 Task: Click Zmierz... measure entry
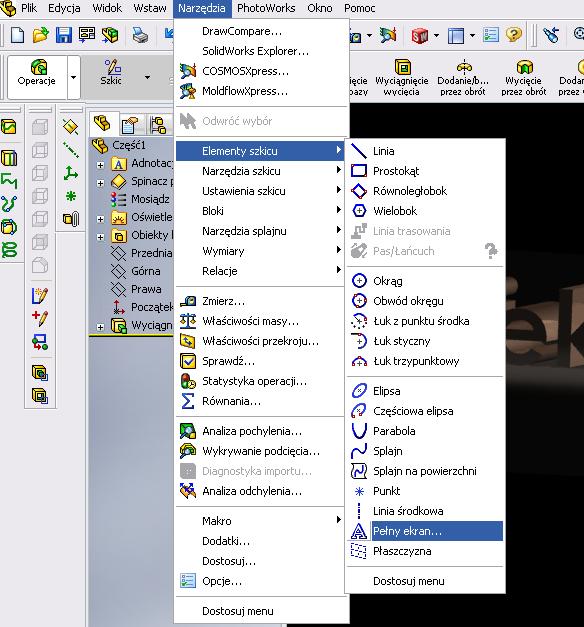click(x=260, y=301)
